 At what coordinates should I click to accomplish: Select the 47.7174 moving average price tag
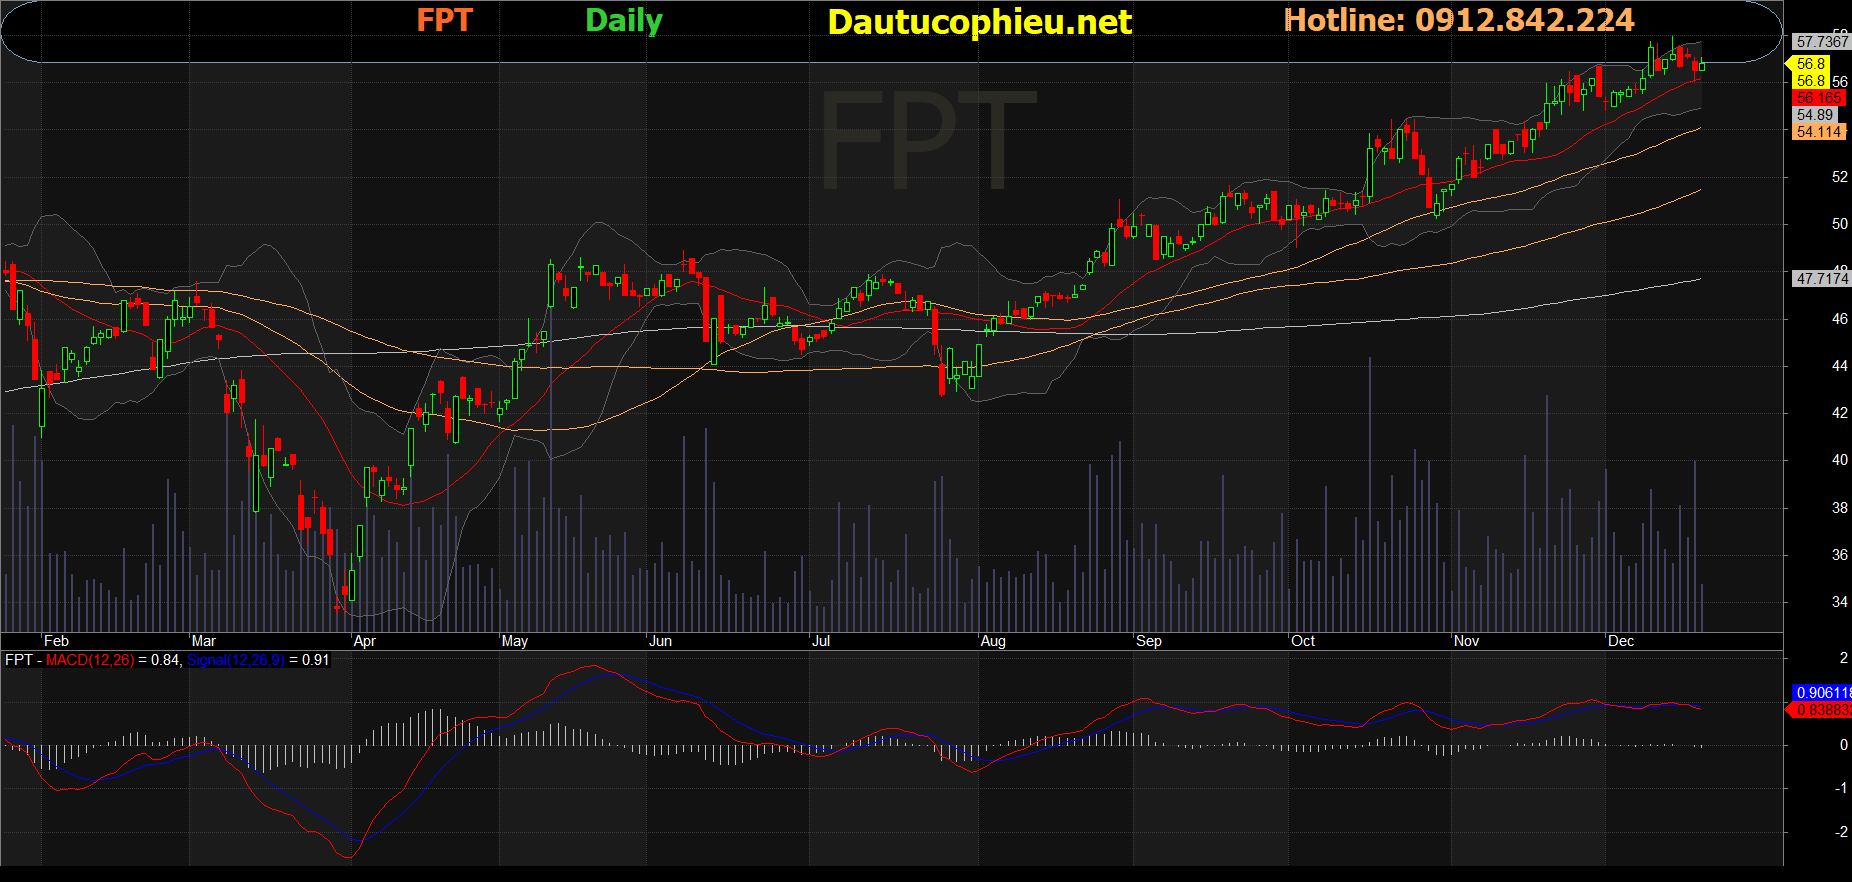[x=1821, y=279]
